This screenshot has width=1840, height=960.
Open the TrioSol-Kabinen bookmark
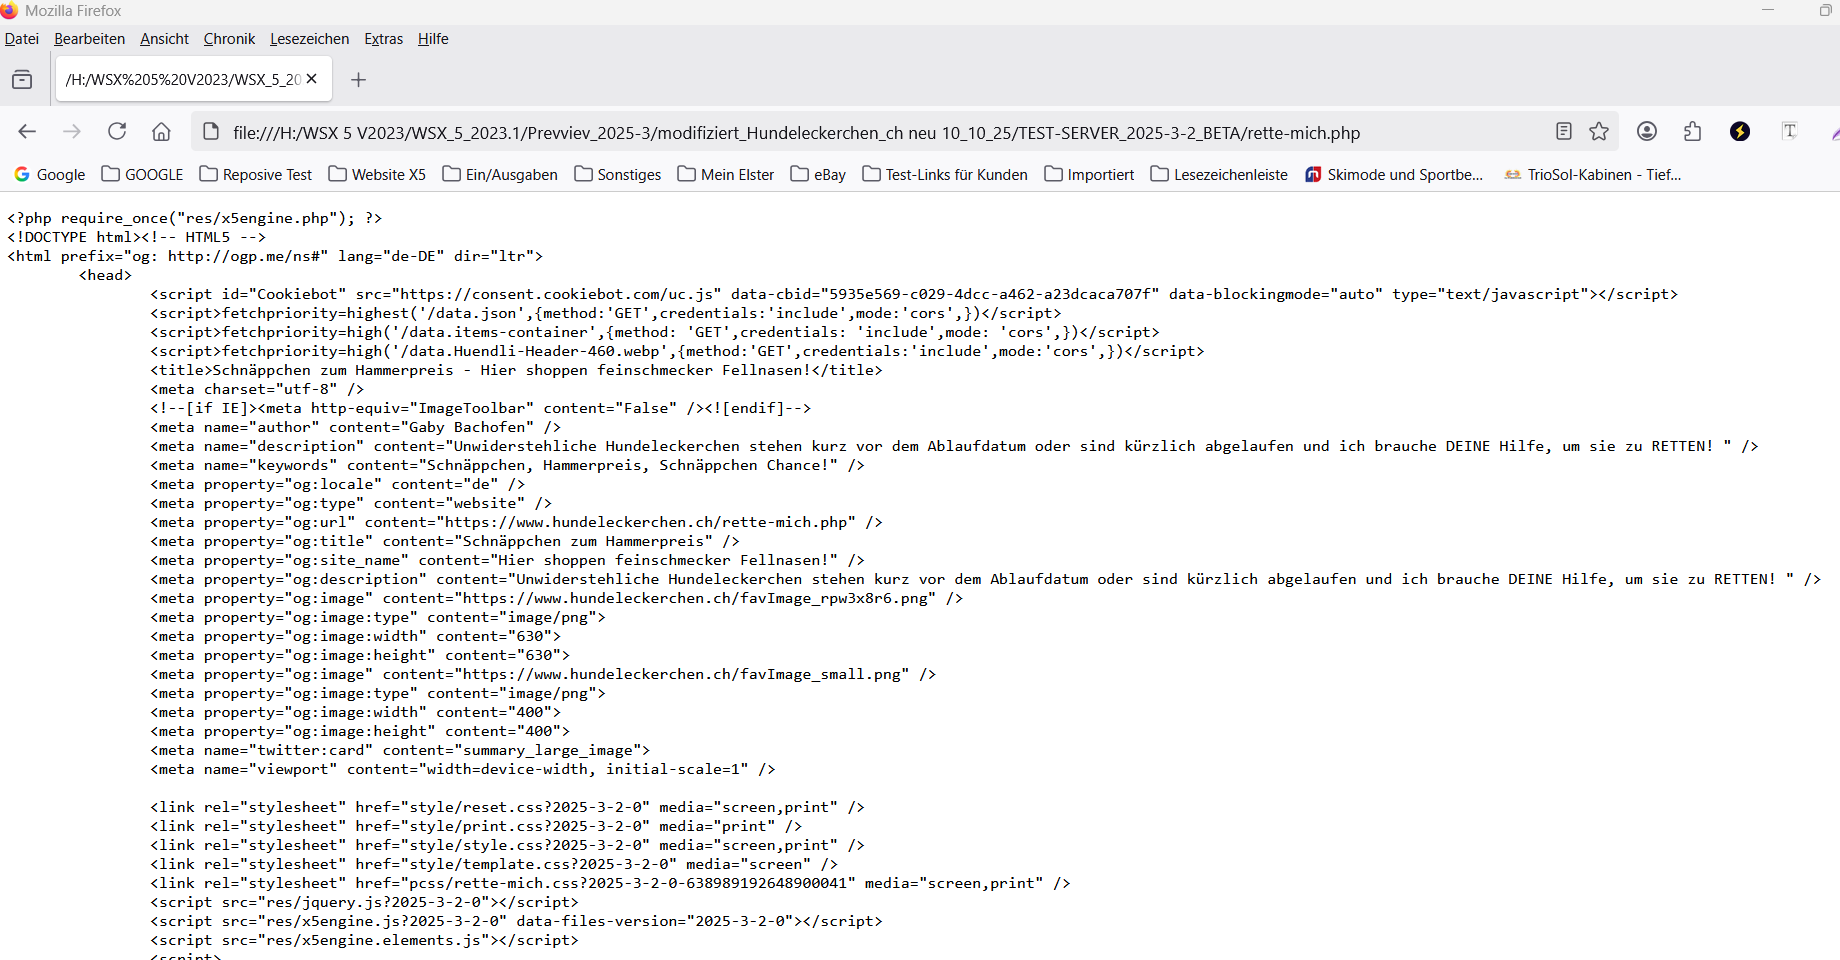[x=1593, y=175]
